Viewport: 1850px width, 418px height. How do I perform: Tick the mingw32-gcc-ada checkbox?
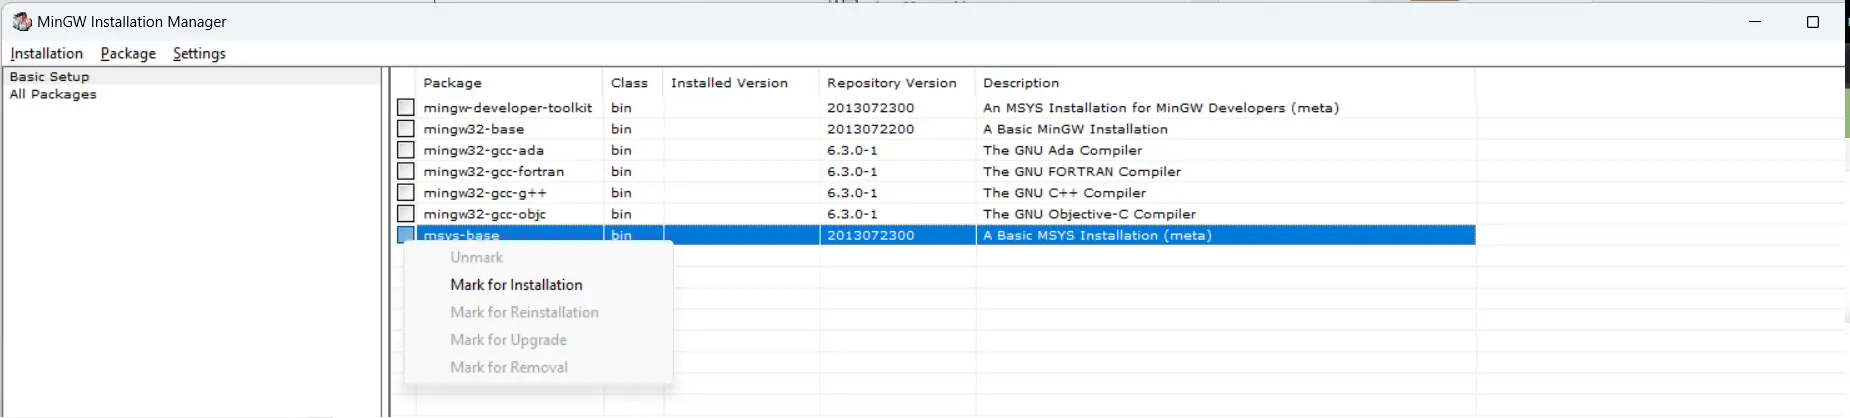tap(405, 150)
